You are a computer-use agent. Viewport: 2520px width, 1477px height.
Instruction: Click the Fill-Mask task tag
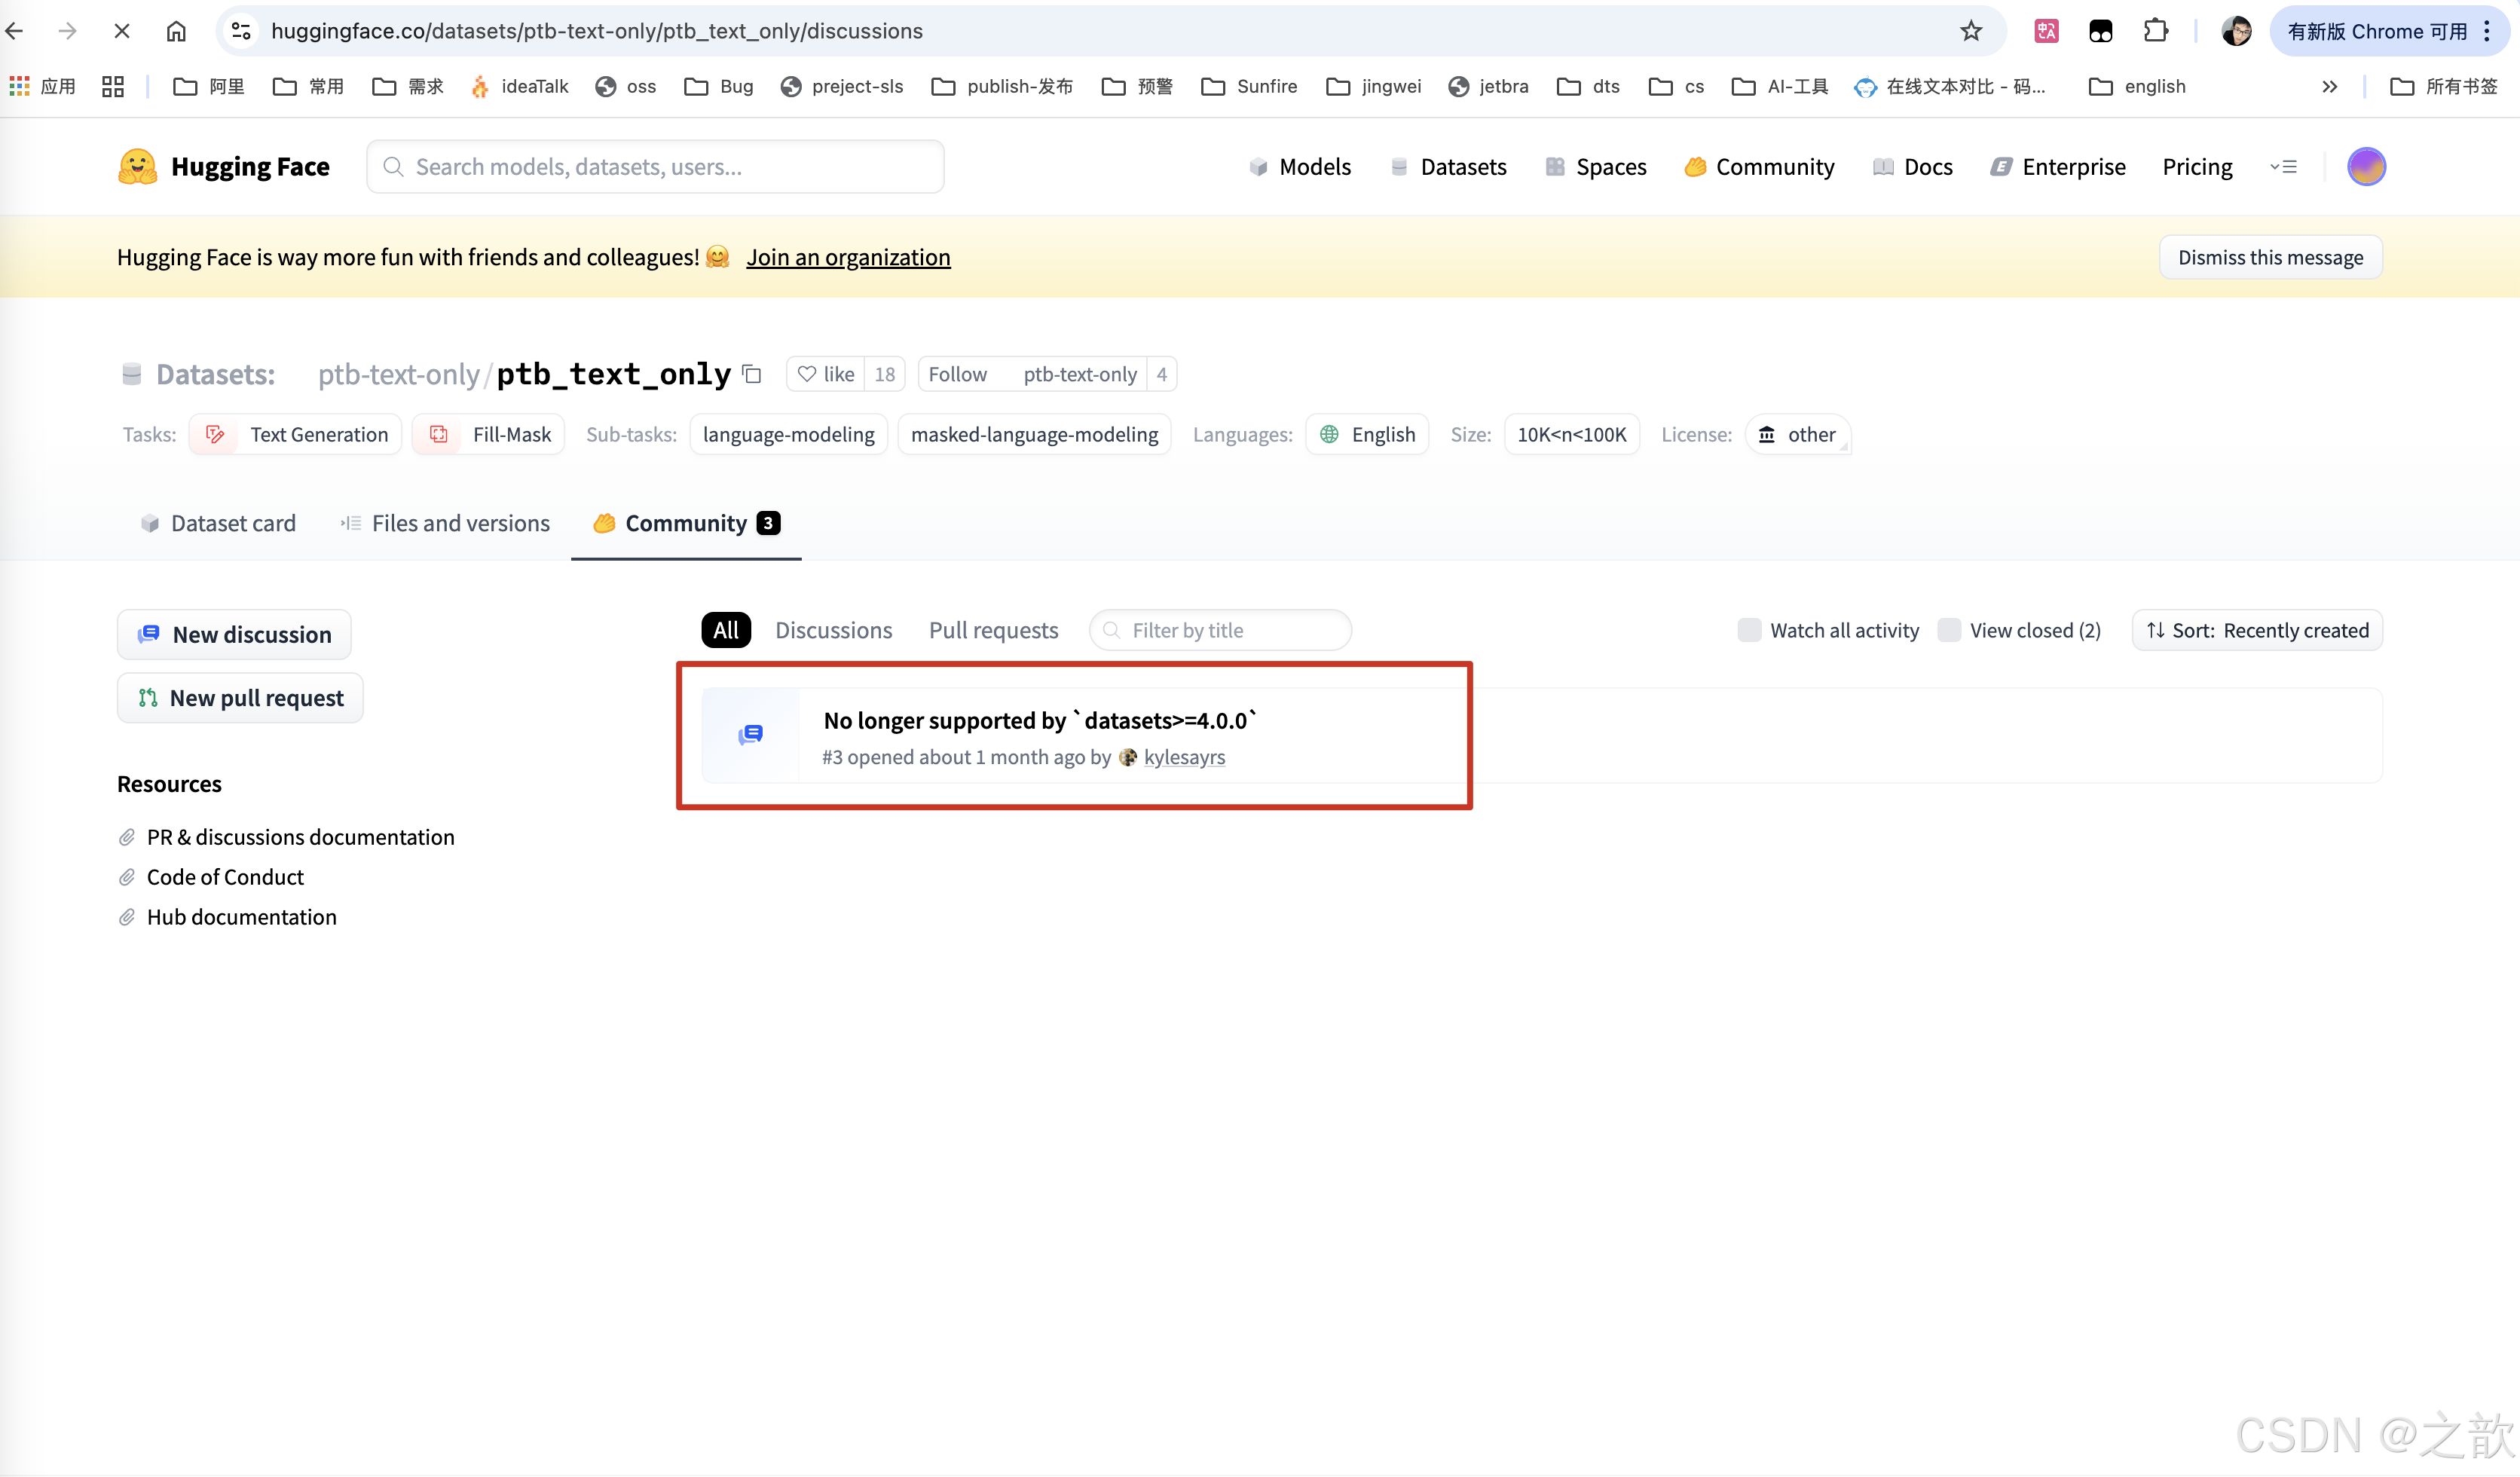488,434
